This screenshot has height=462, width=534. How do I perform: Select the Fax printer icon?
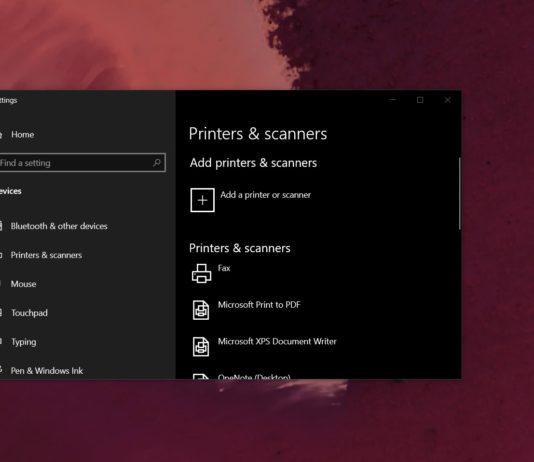click(x=201, y=273)
